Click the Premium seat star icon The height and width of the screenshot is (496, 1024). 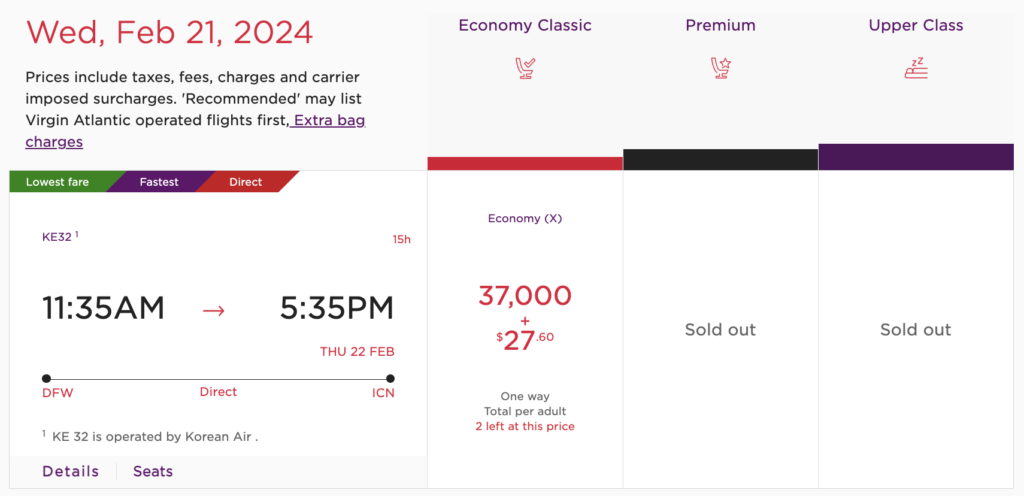click(720, 68)
